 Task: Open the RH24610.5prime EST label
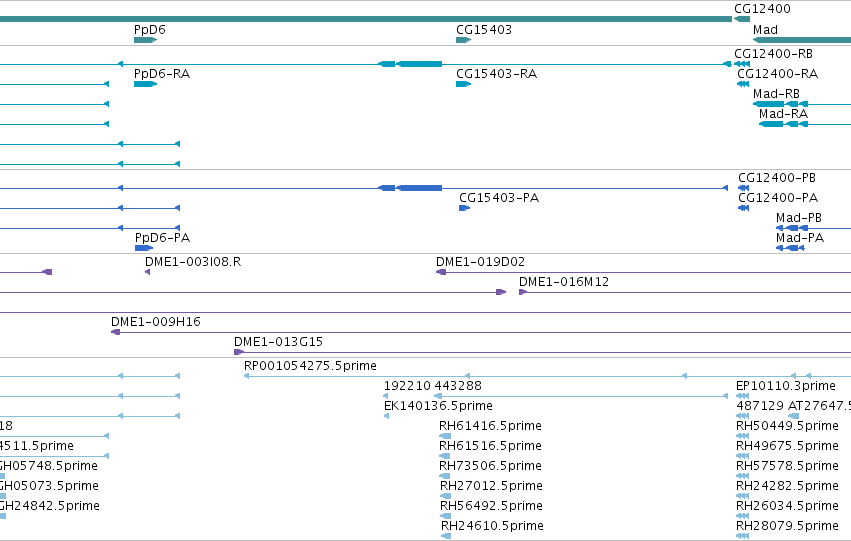492,527
